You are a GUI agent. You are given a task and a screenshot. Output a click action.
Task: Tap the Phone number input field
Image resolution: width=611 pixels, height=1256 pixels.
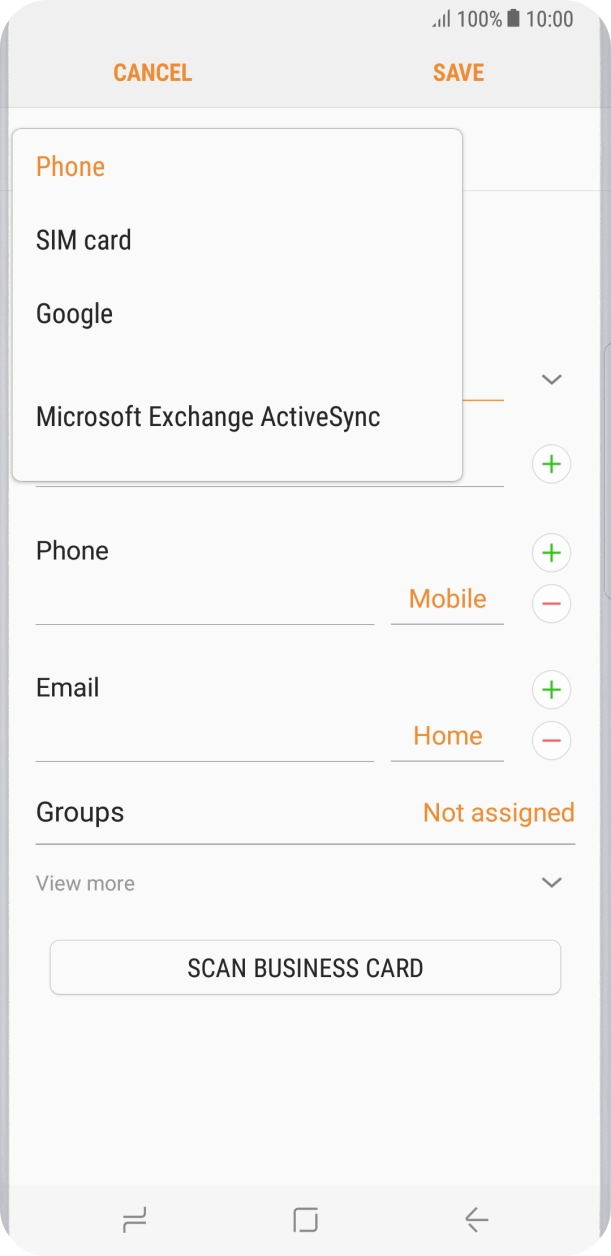[205, 604]
